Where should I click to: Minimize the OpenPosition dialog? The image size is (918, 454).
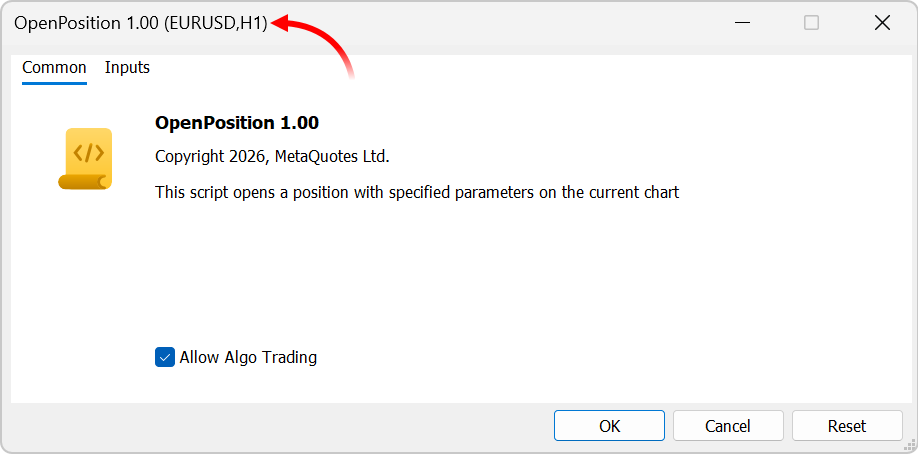[742, 23]
